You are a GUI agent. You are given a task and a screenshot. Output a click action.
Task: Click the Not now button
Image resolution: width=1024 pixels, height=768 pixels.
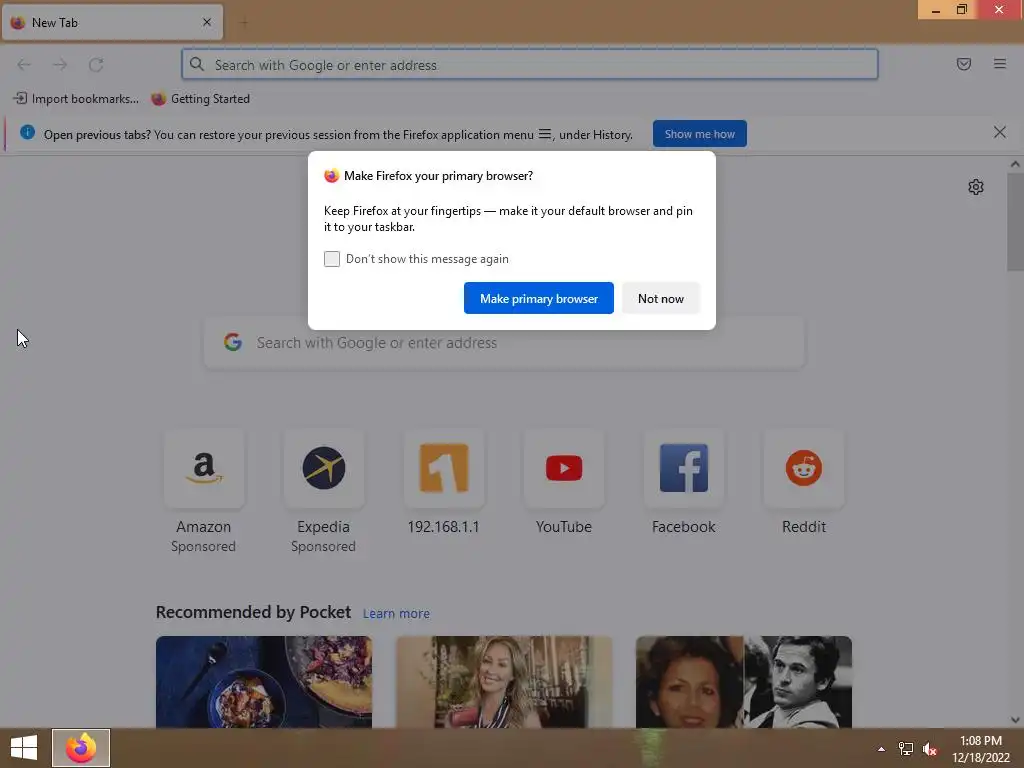(661, 298)
